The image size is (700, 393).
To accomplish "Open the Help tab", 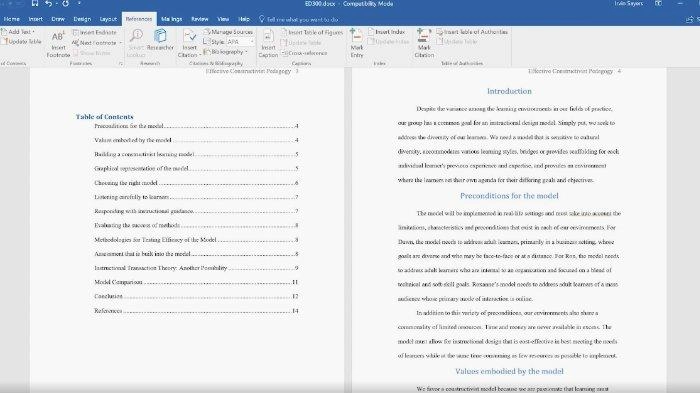I will [x=244, y=19].
